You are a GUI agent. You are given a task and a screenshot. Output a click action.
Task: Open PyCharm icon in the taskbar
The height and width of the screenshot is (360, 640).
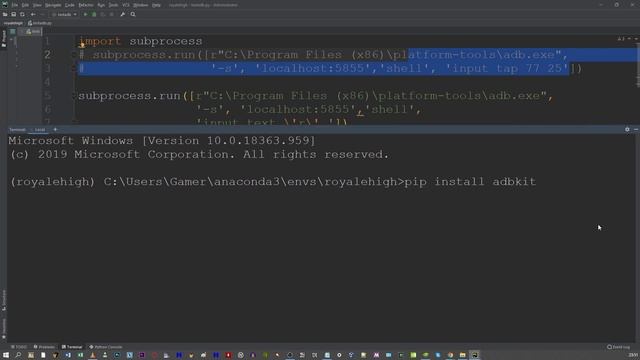coord(475,355)
